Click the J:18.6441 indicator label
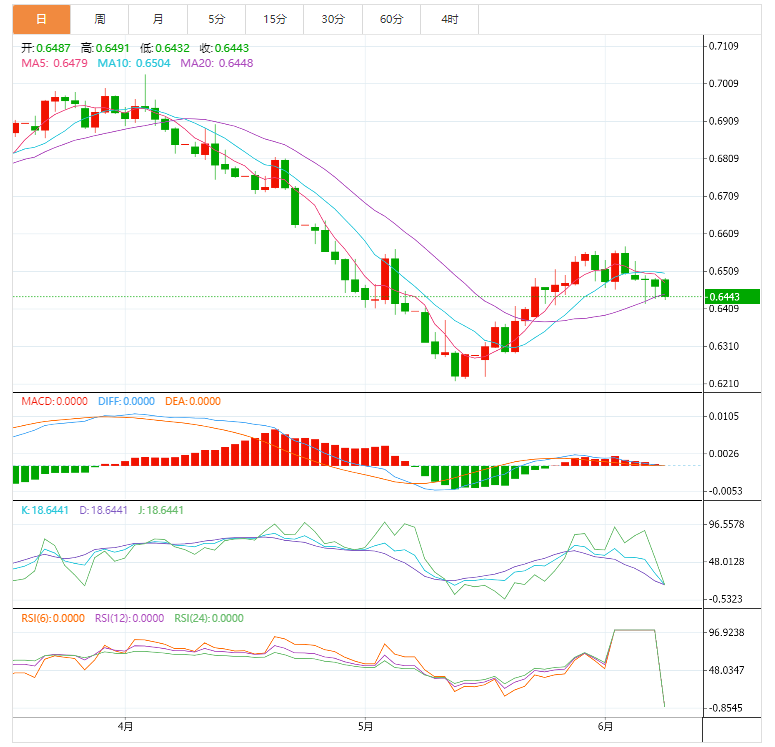 click(161, 510)
